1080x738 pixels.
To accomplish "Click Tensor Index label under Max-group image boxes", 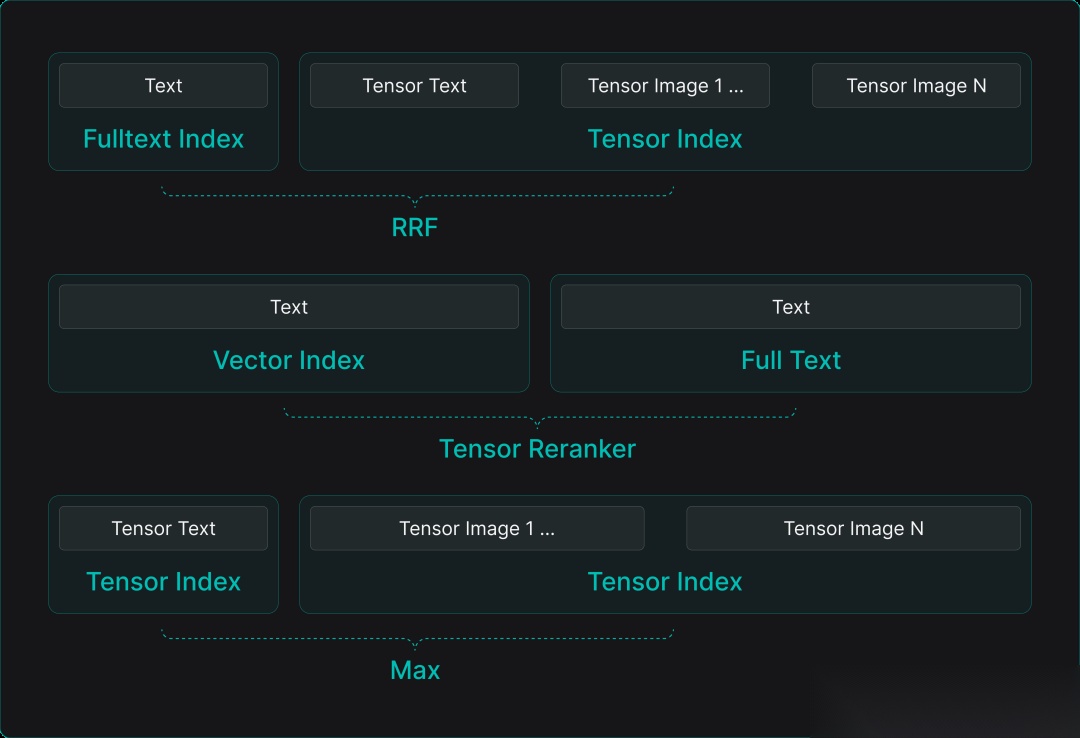I will [x=665, y=582].
